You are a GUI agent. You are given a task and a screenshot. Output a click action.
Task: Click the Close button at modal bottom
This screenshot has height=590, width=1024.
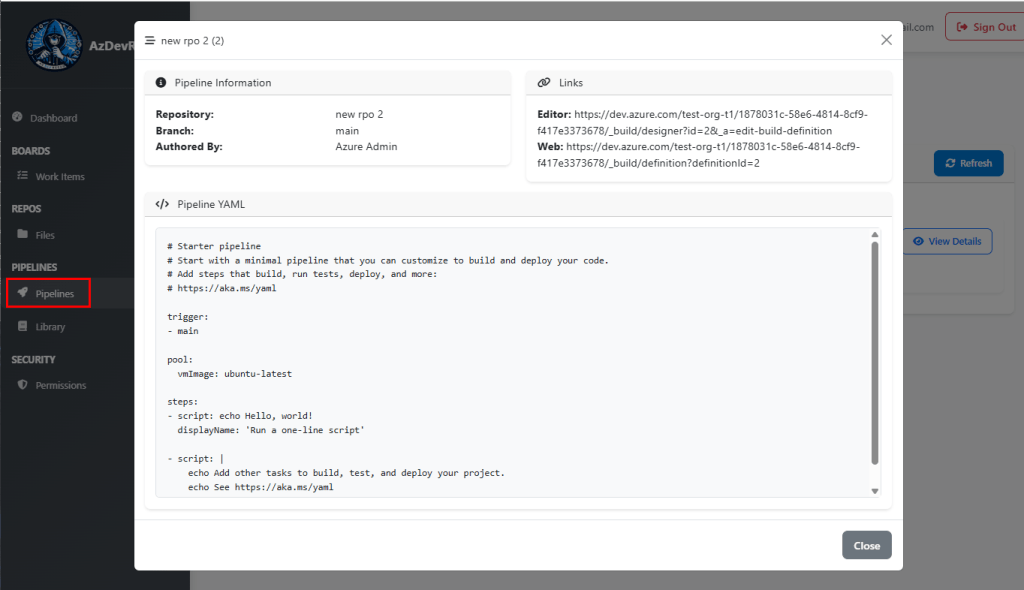point(867,545)
